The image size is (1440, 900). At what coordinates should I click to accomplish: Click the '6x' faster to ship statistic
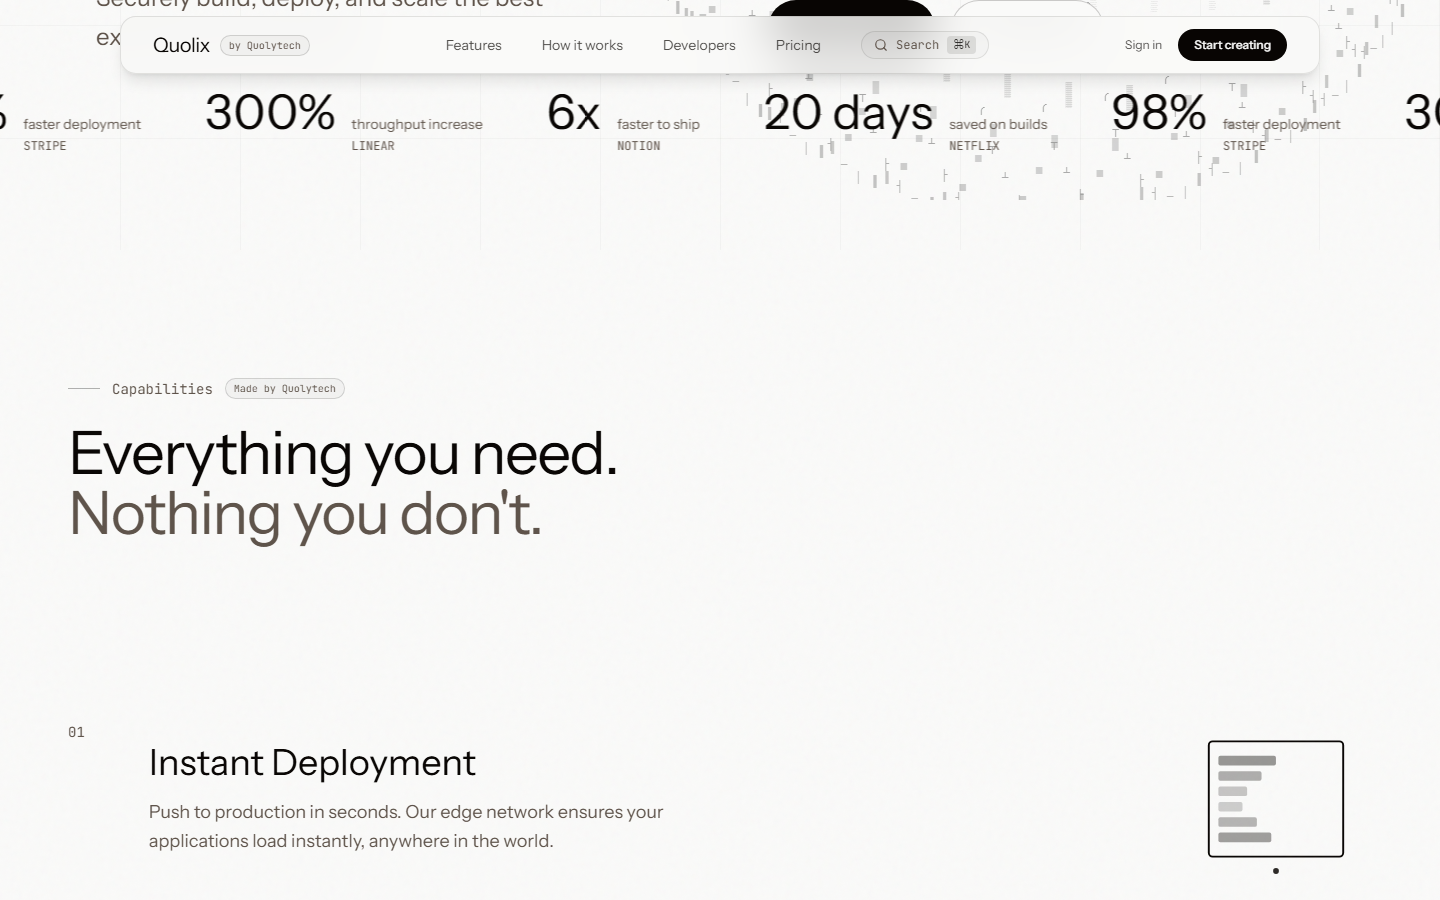[574, 112]
